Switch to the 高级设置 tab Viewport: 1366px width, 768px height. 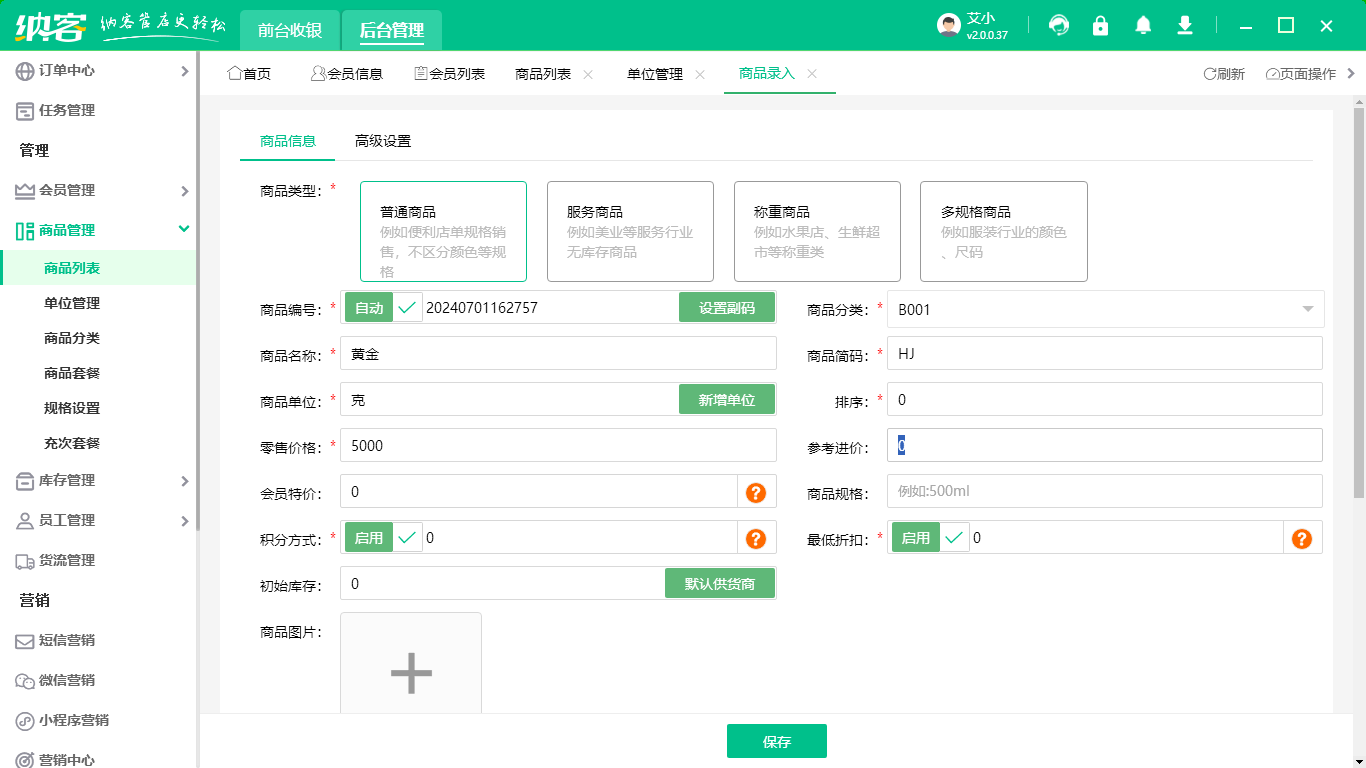click(x=380, y=141)
